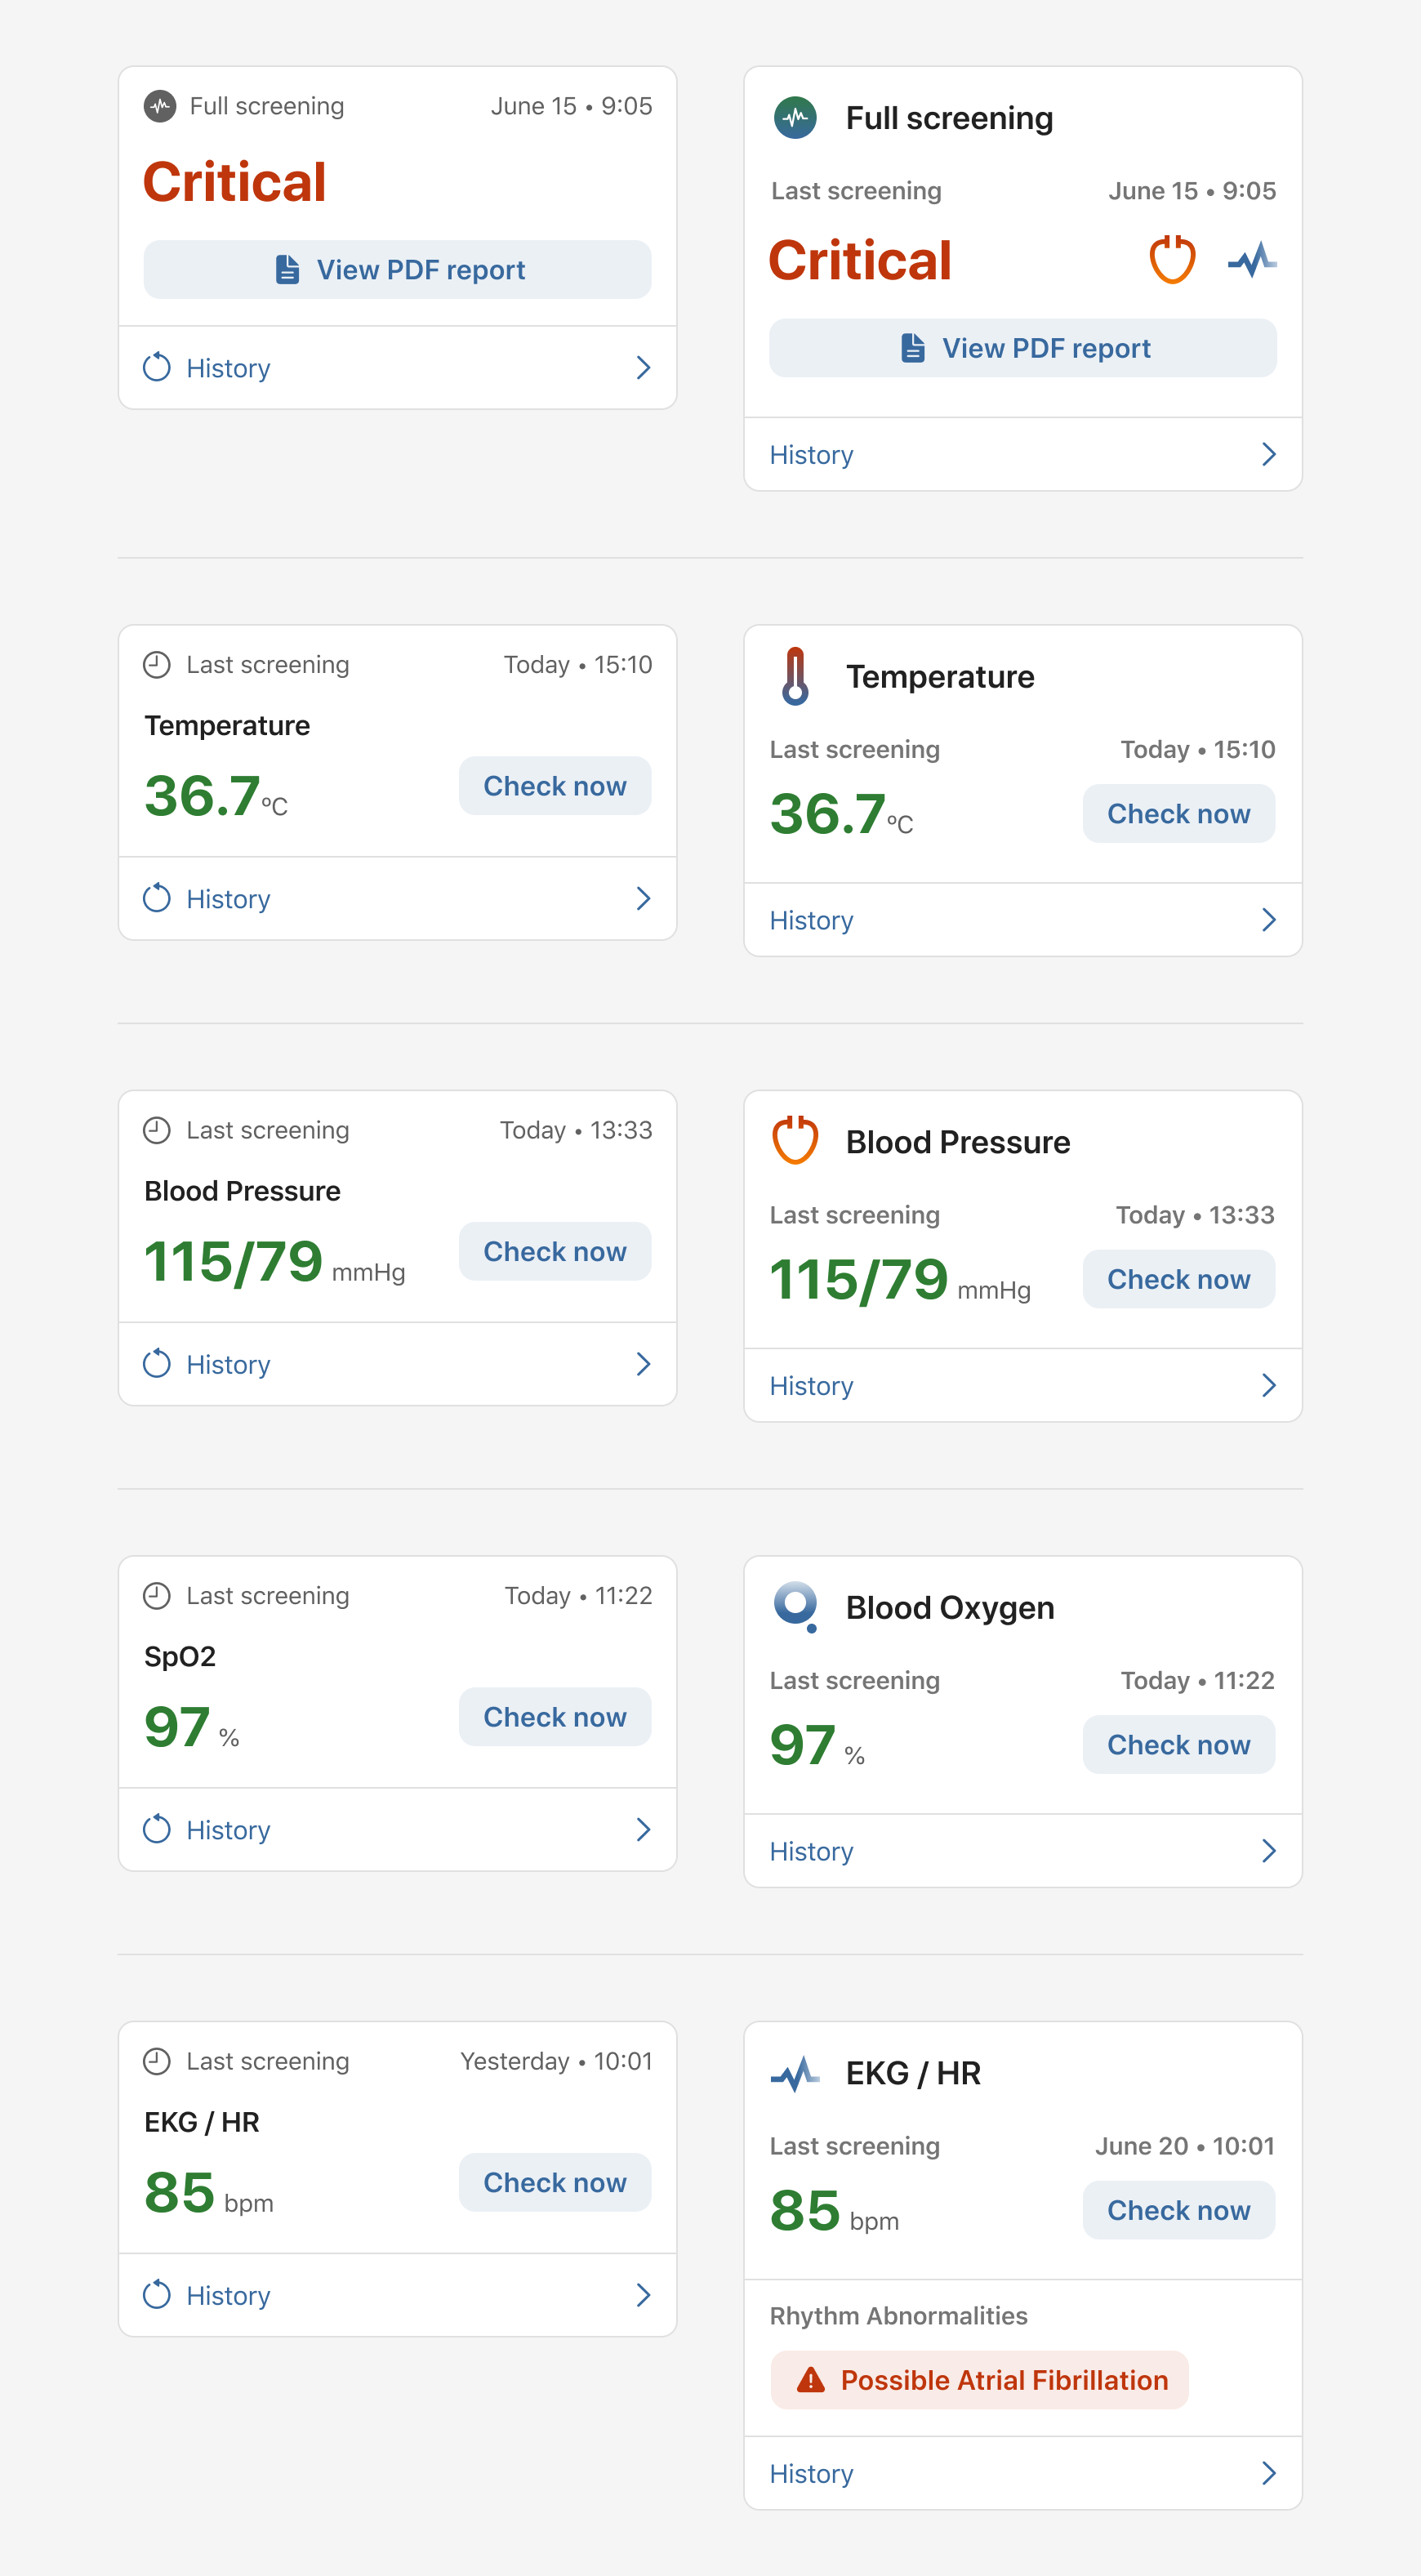Expand History chevron on left Blood Pressure card

tap(643, 1364)
